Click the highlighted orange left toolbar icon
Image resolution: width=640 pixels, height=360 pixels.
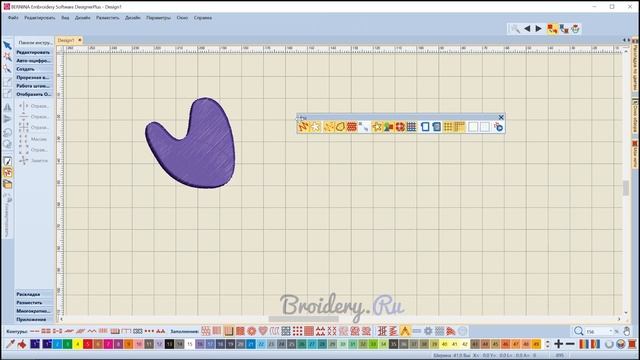point(7,173)
